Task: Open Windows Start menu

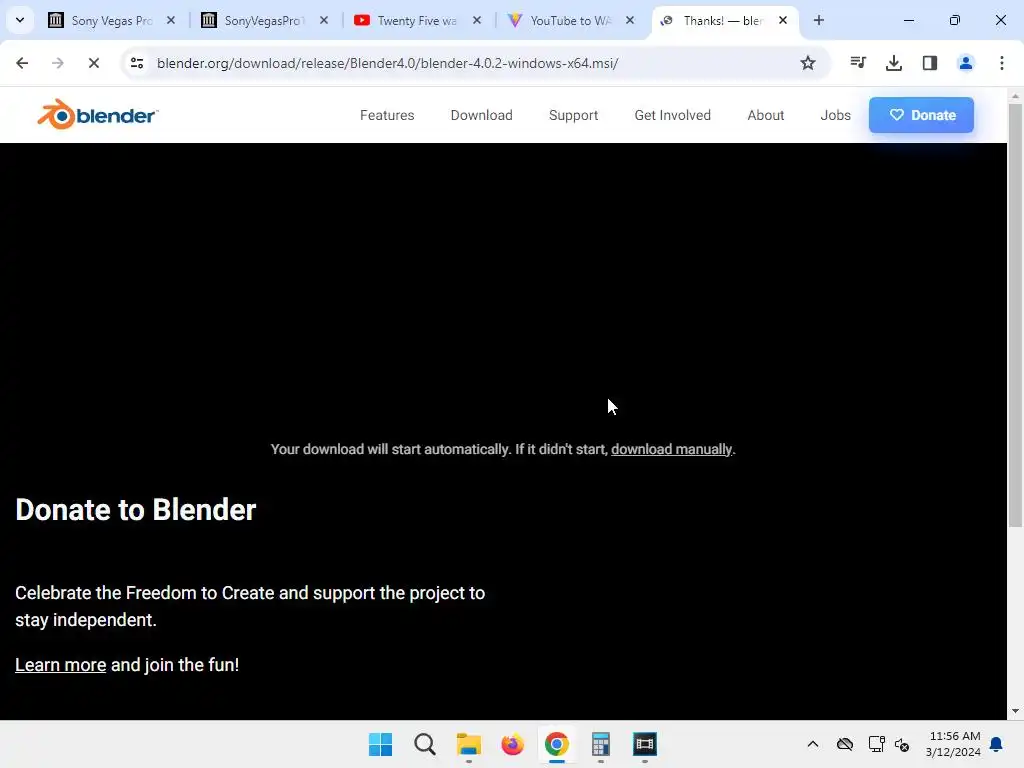Action: pyautogui.click(x=381, y=744)
